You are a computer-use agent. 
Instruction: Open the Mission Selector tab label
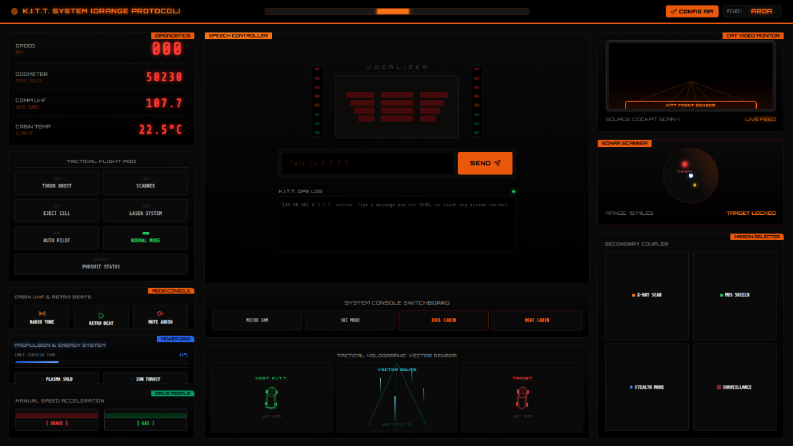click(757, 237)
